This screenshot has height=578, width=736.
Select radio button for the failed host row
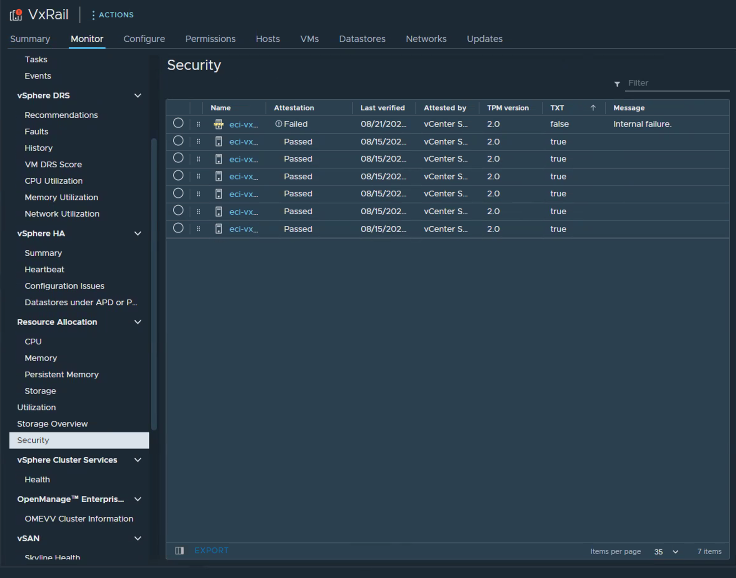(178, 124)
